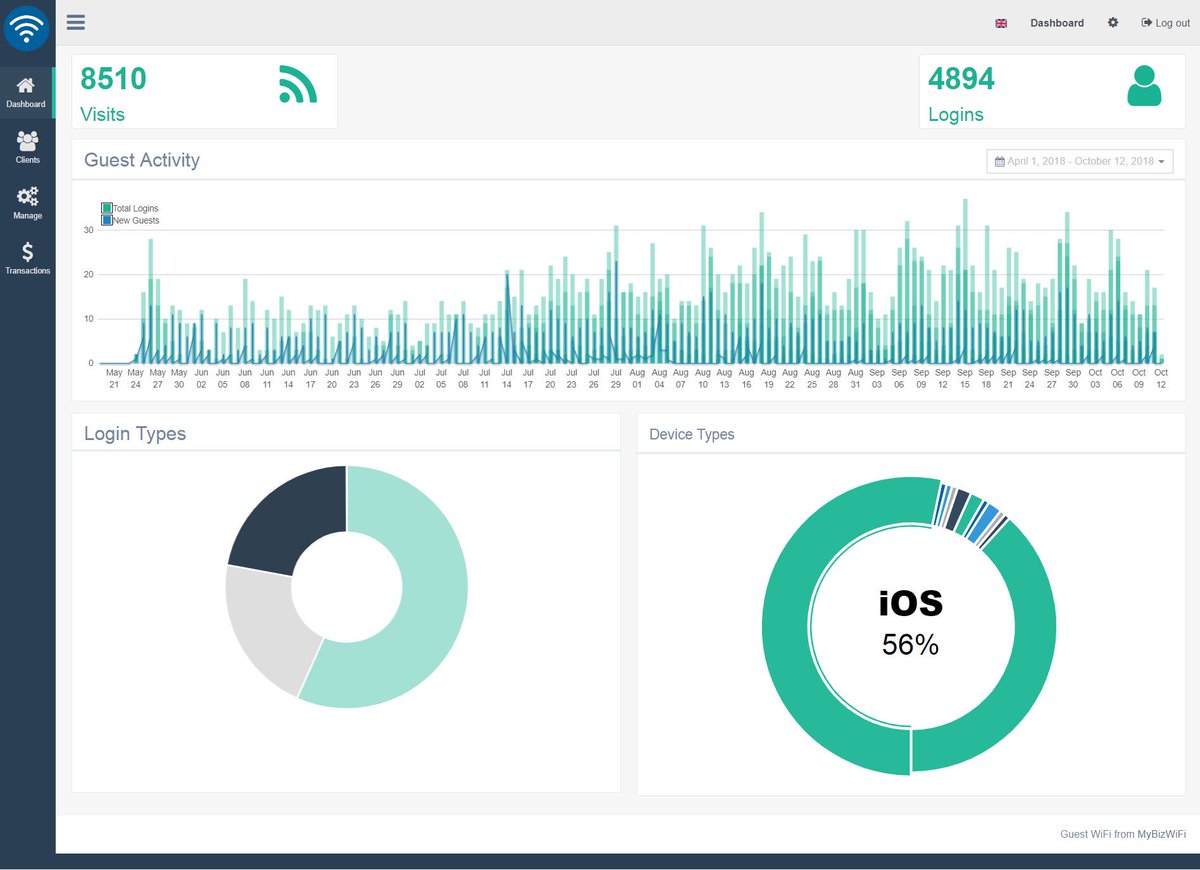Click the 4894 Logins count
Screen dimensions: 1200x870
point(961,78)
